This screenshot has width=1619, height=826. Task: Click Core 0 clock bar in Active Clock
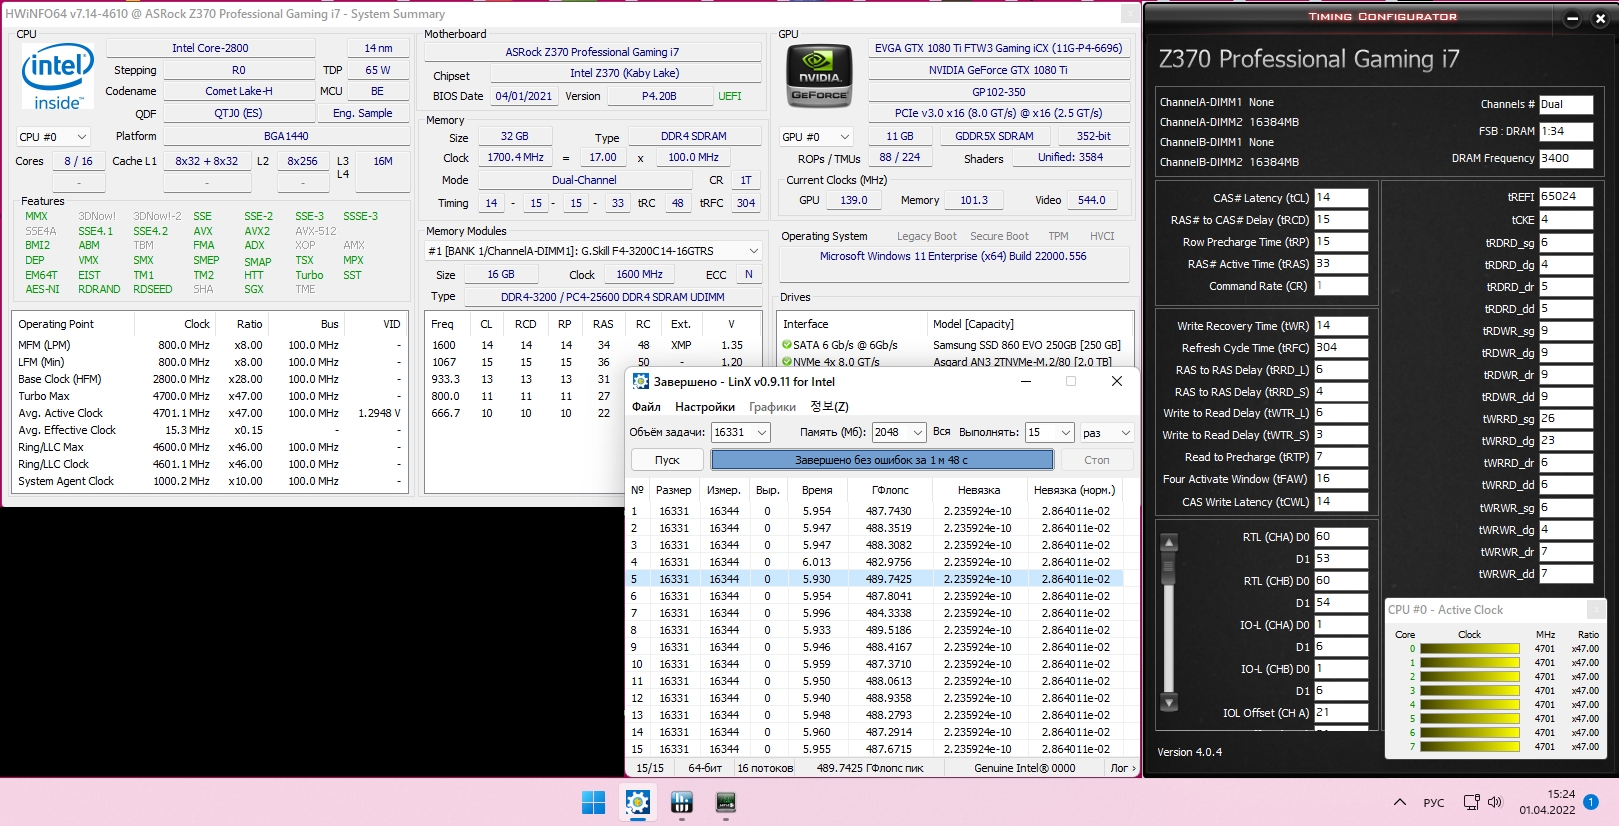click(1470, 649)
